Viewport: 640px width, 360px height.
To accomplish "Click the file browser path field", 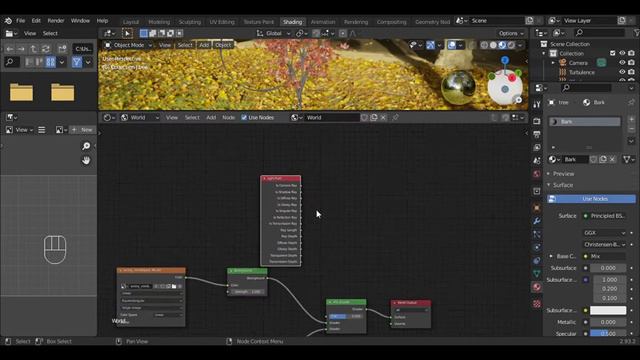I will (x=83, y=49).
